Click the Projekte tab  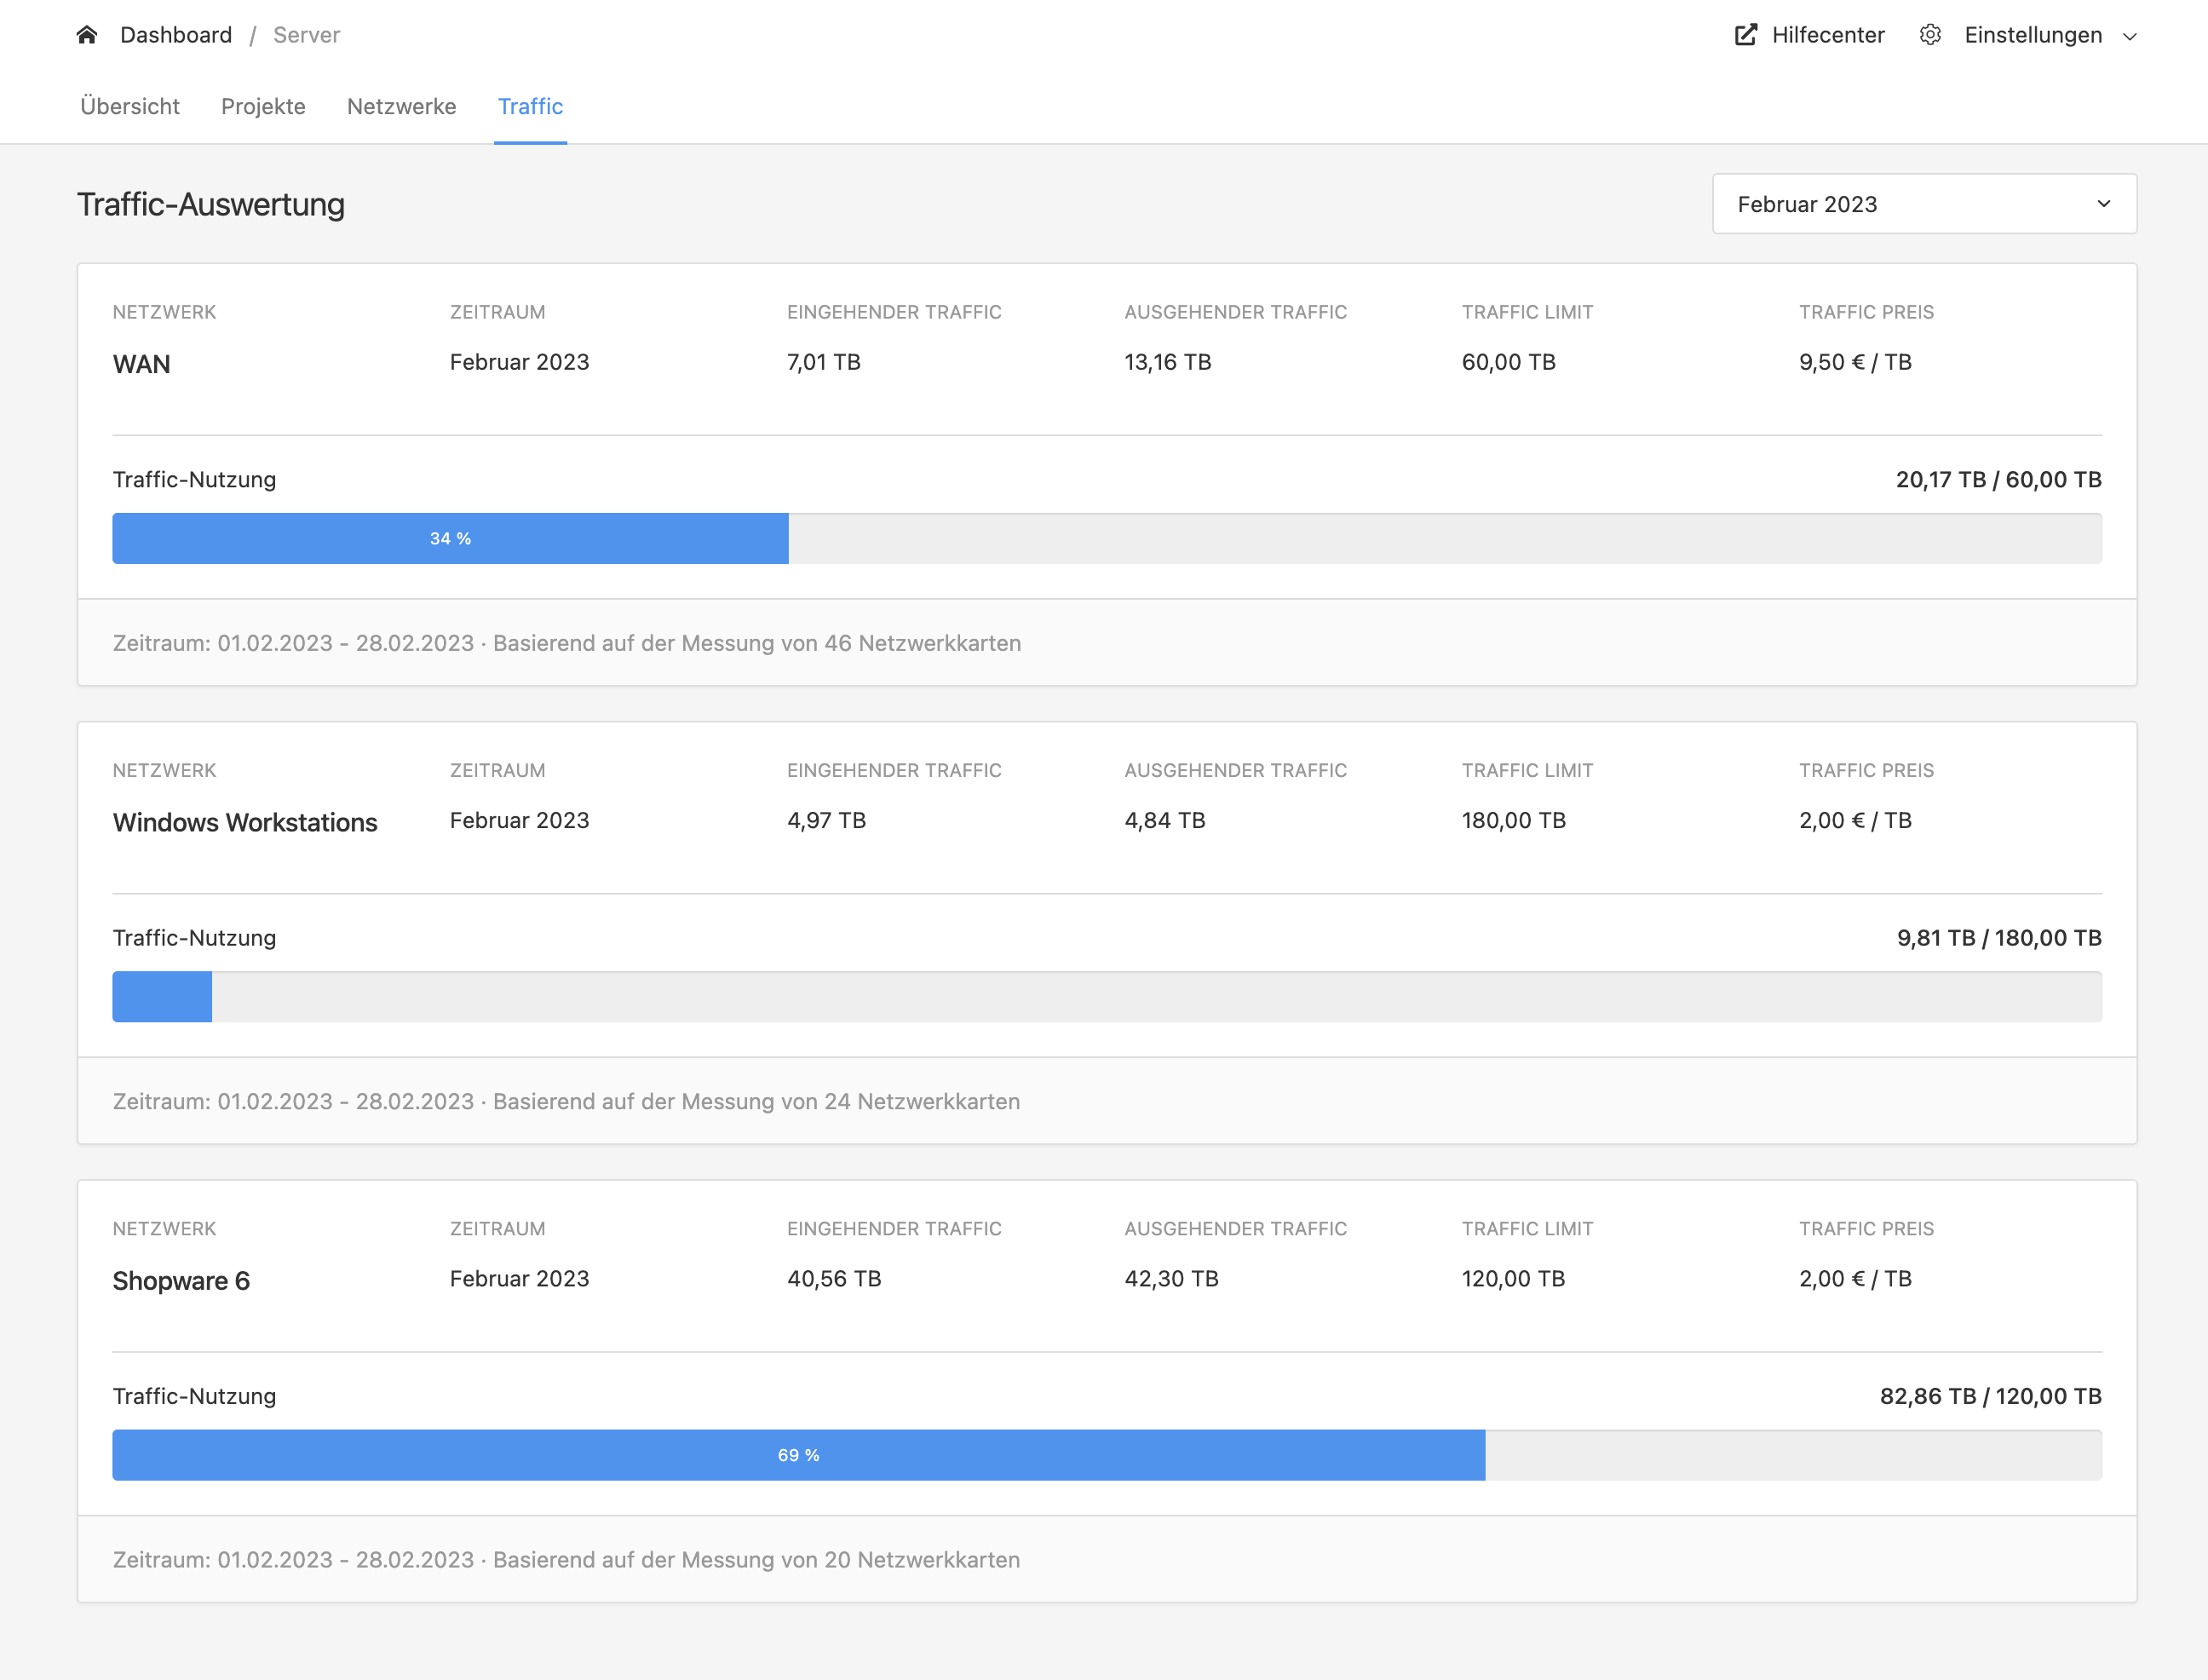[x=262, y=106]
